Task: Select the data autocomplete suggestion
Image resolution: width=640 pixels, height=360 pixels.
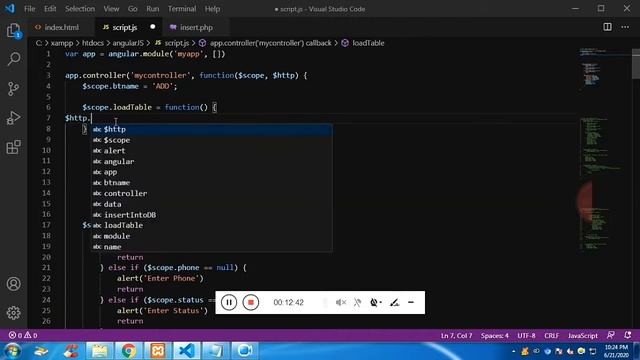Action: click(x=211, y=204)
